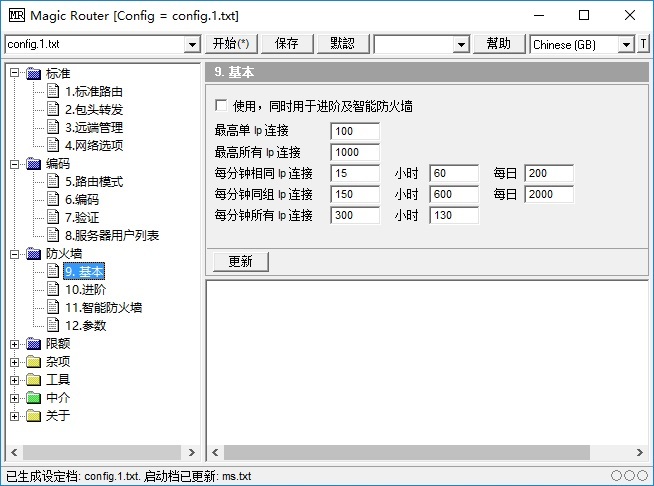The width and height of the screenshot is (654, 486).
Task: Click the page icon beside 11.智能防火墙
Action: [53, 307]
